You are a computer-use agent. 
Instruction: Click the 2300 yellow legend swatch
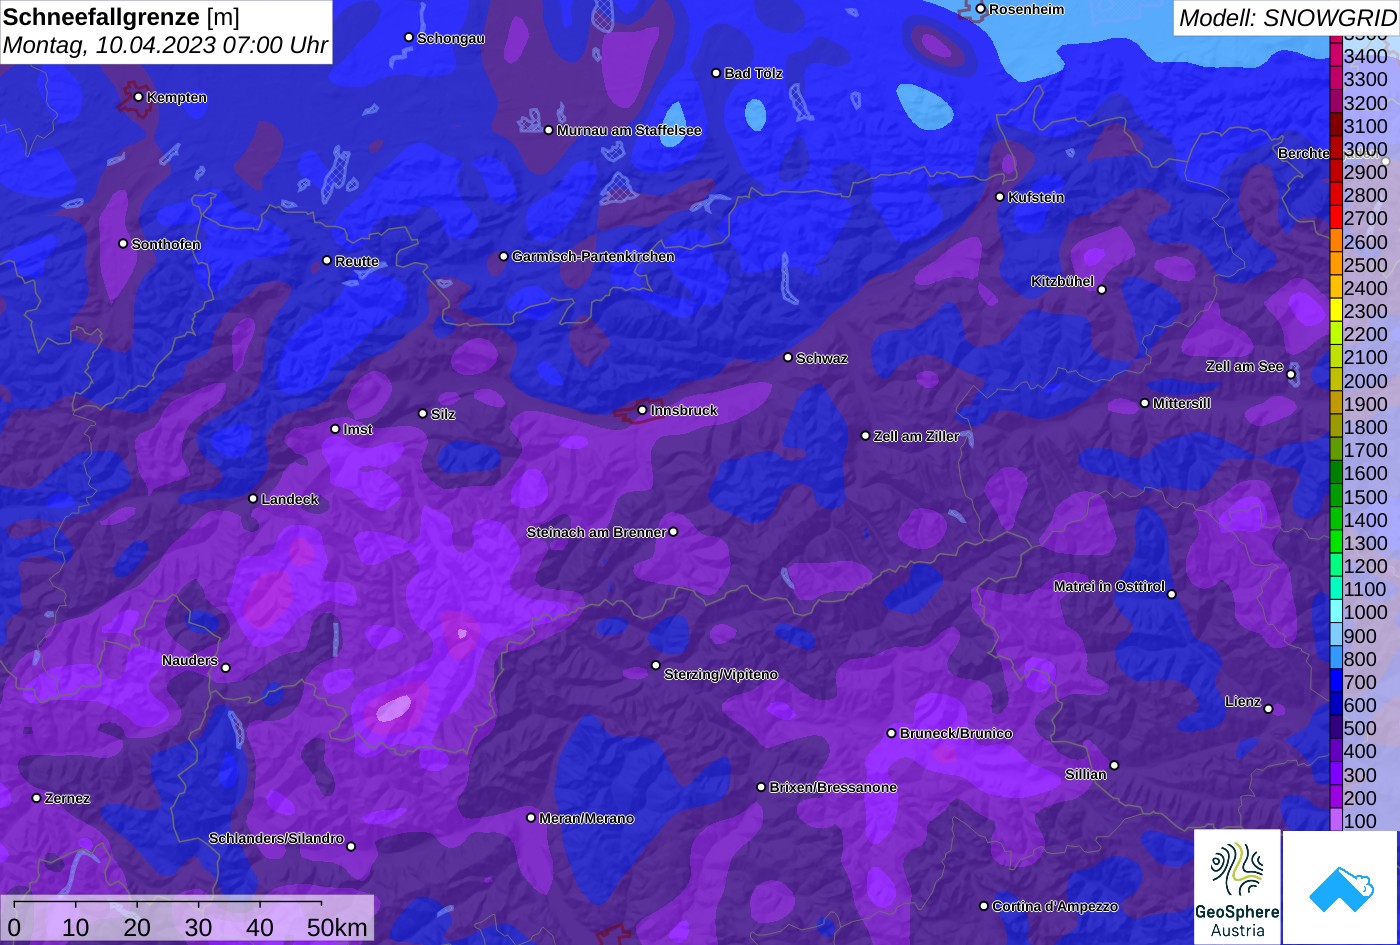pyautogui.click(x=1336, y=311)
